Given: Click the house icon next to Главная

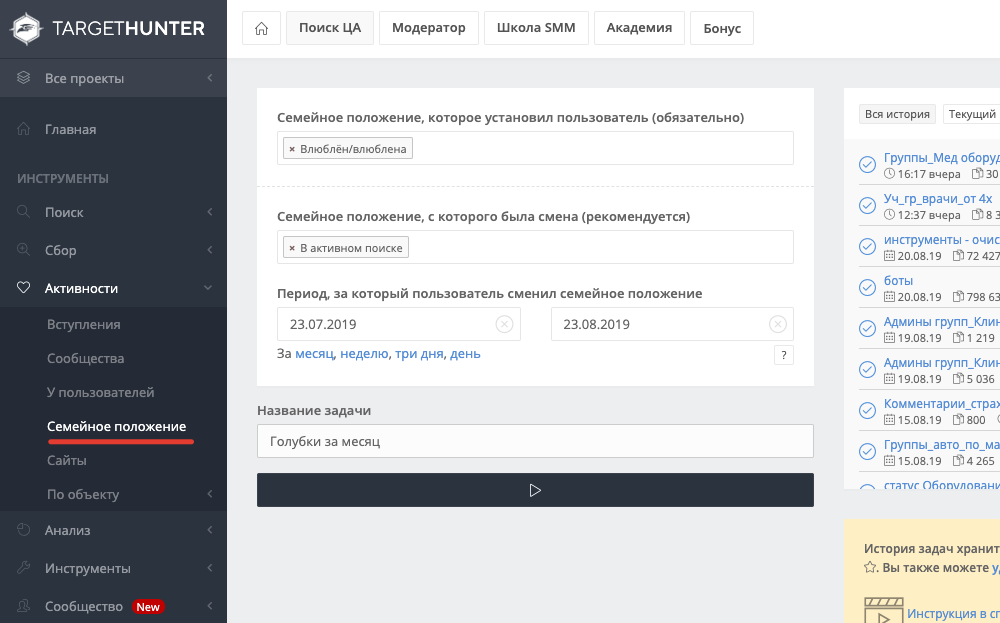Looking at the screenshot, I should (24, 129).
